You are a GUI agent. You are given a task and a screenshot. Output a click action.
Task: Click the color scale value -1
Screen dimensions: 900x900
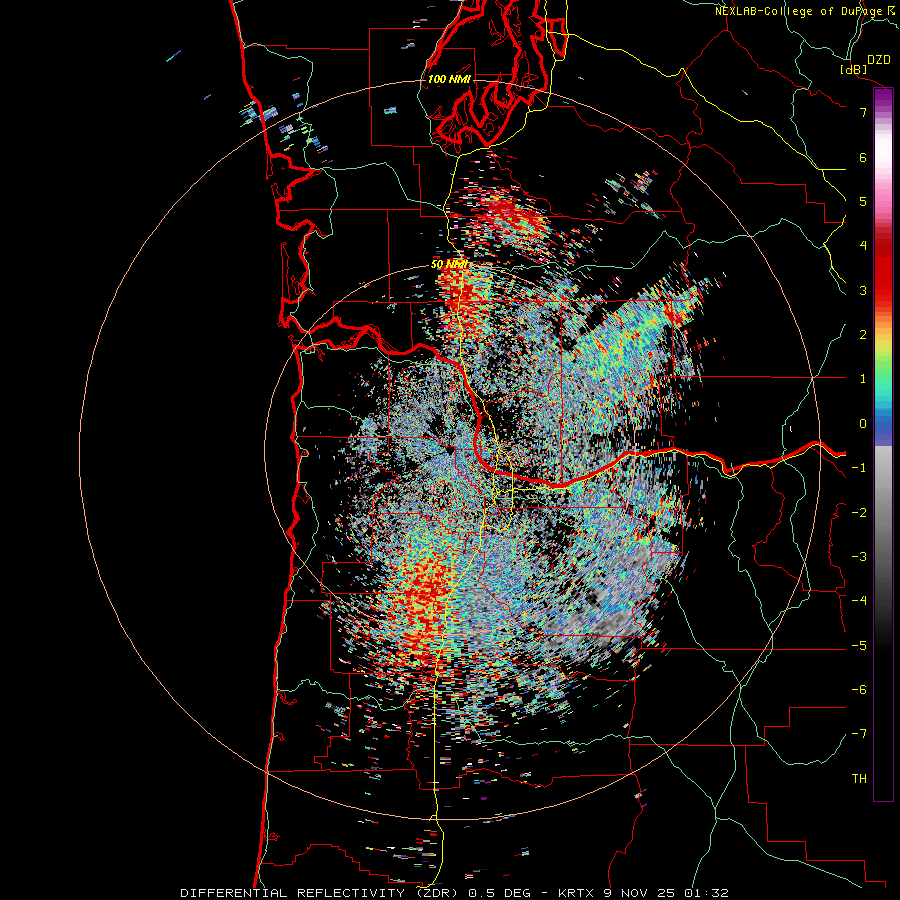859,468
